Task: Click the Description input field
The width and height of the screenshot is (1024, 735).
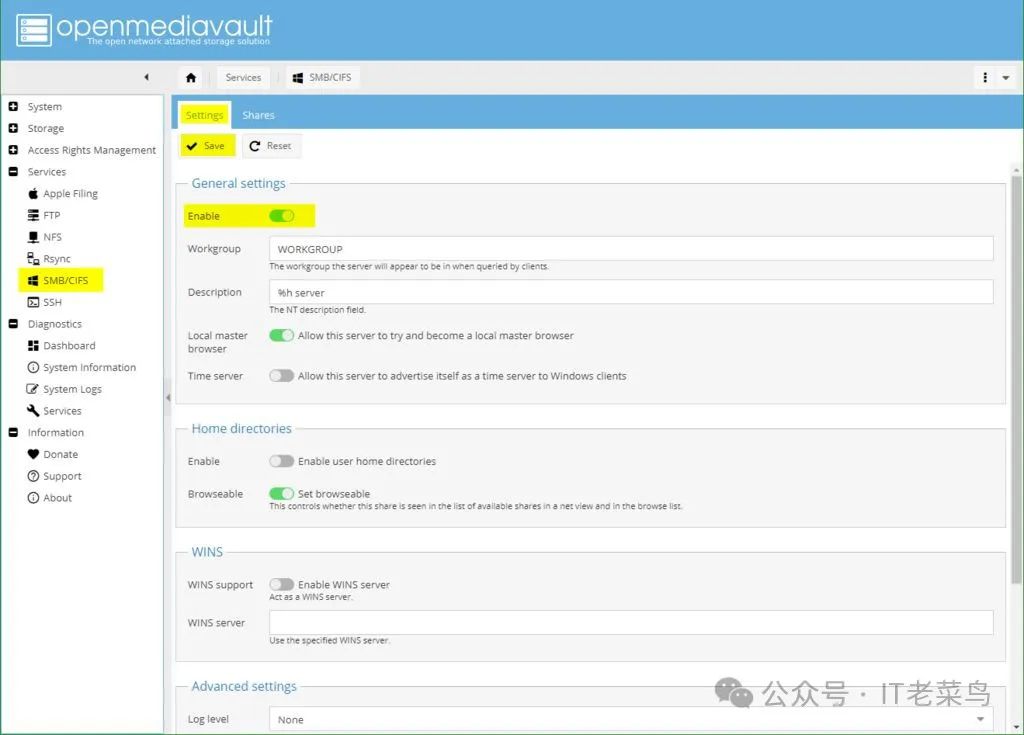Action: pos(631,292)
